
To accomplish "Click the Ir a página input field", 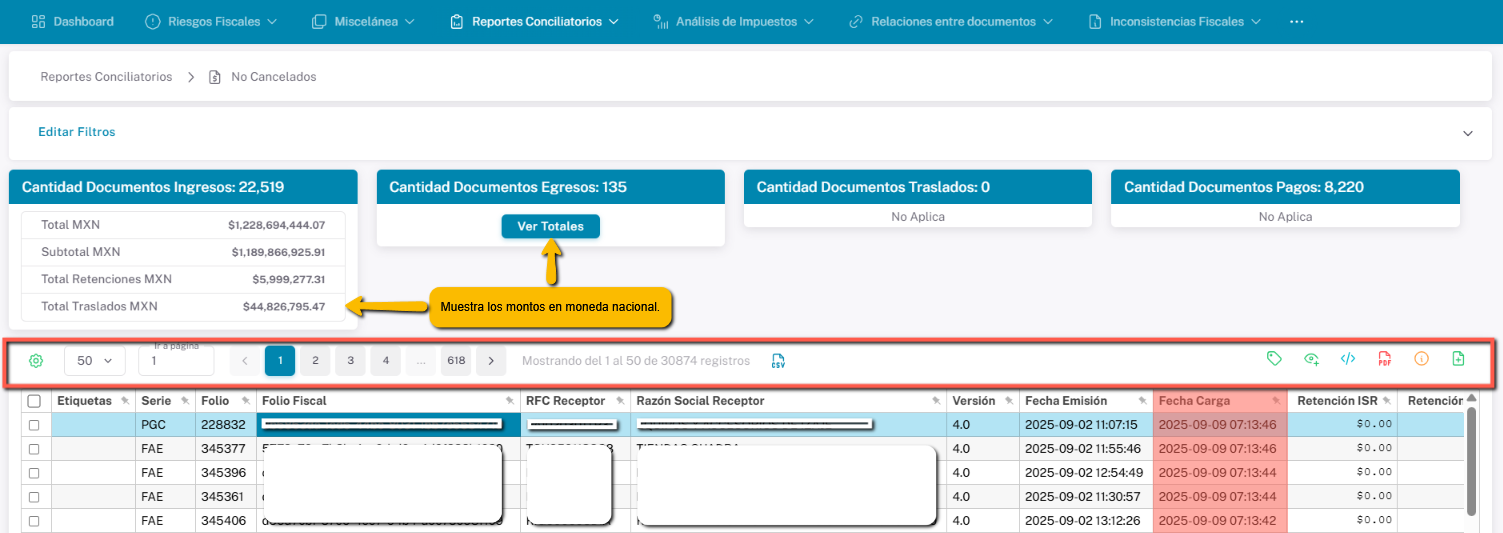I will point(176,362).
